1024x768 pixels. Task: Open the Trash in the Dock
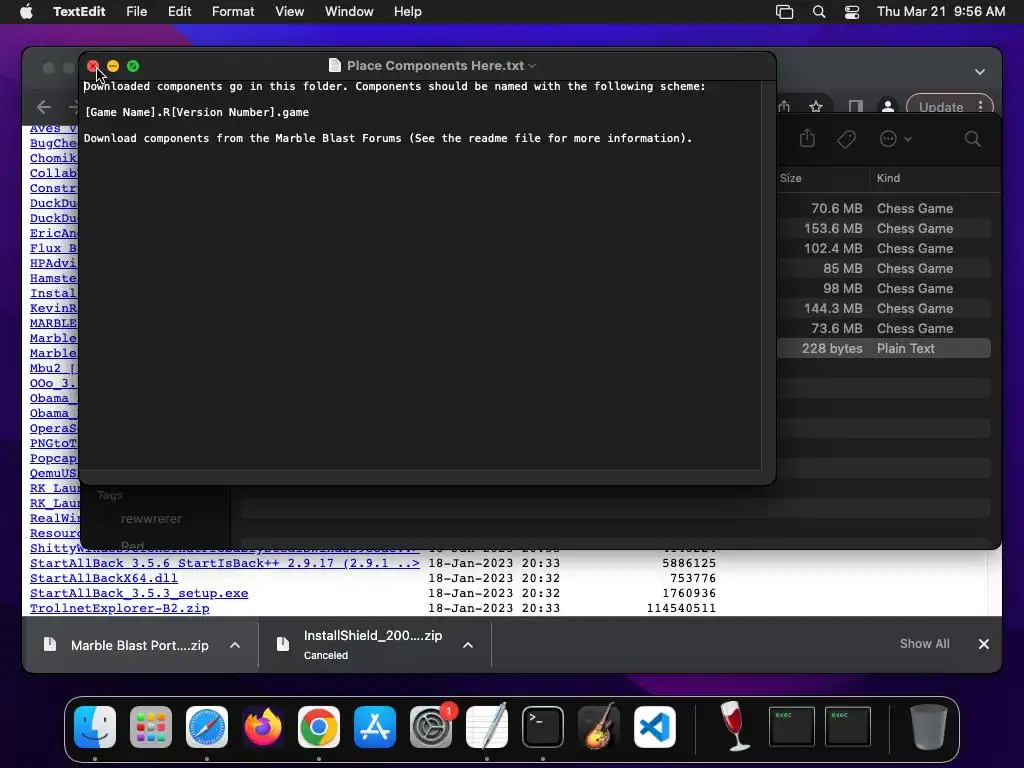pyautogui.click(x=928, y=727)
